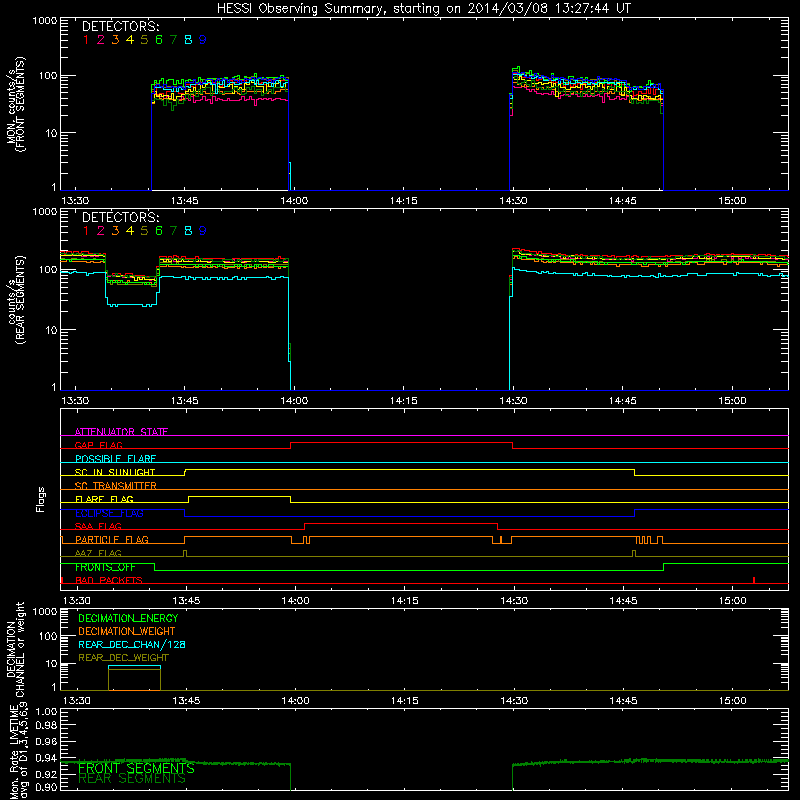Image resolution: width=800 pixels, height=800 pixels.
Task: Select the SC_IN_SUNLIGHT flag label
Action: tap(115, 472)
